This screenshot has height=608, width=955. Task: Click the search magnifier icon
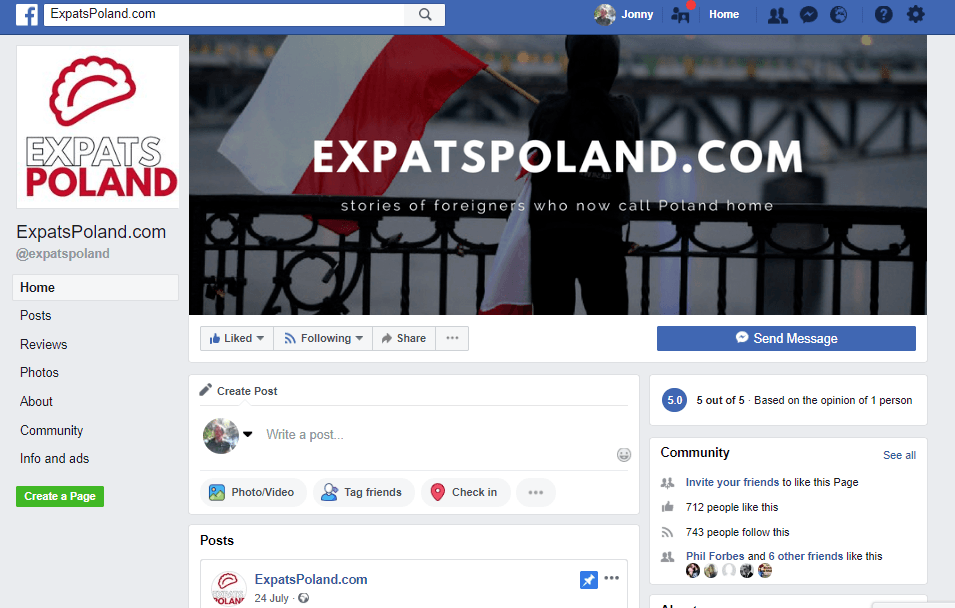pyautogui.click(x=425, y=14)
